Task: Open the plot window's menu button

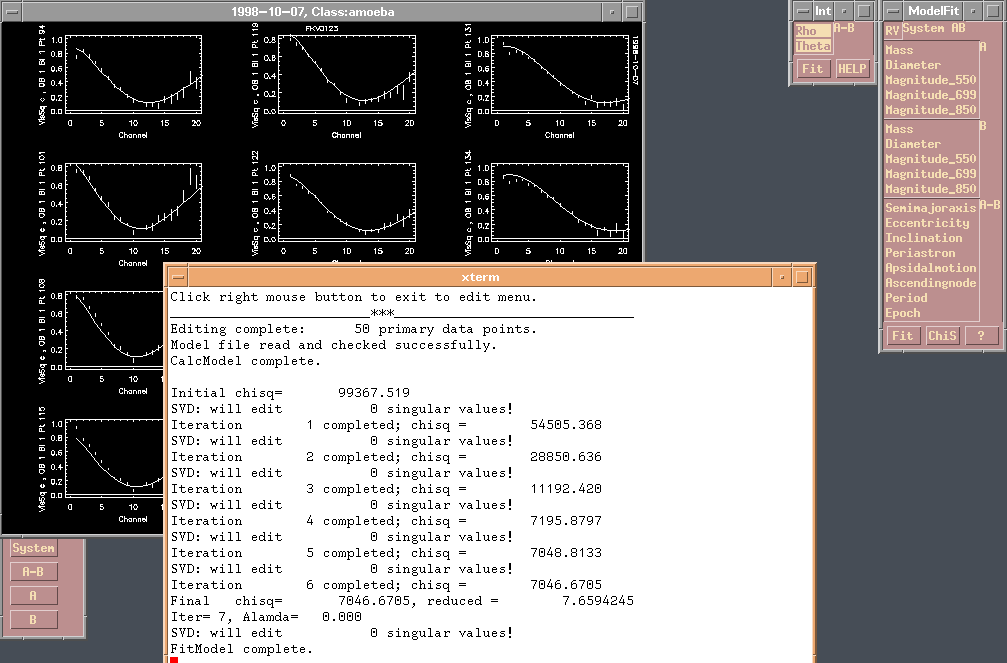Action: pos(10,10)
